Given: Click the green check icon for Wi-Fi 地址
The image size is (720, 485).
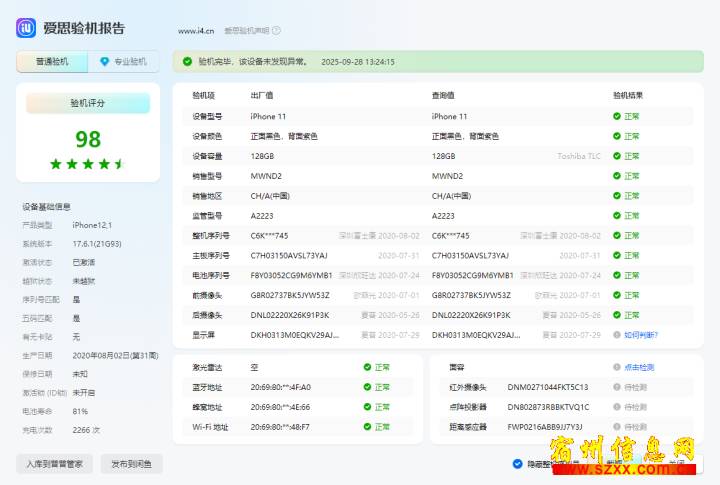Looking at the screenshot, I should pos(366,427).
